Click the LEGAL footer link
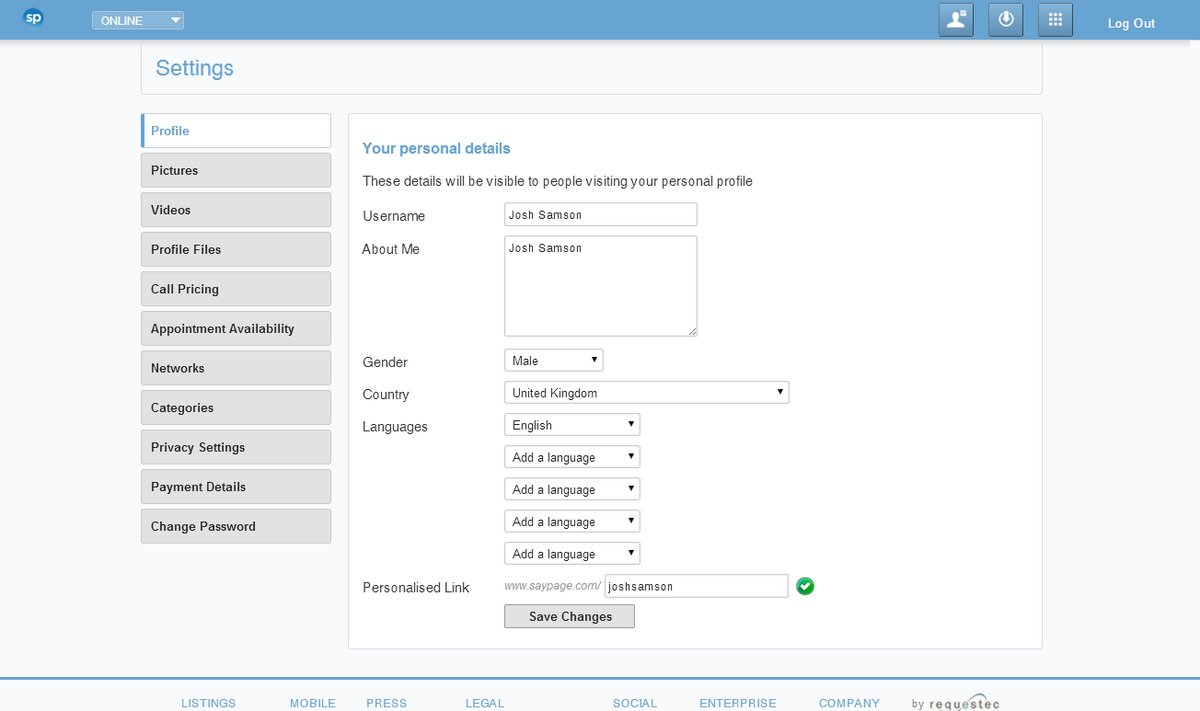The image size is (1200, 711). coord(485,703)
